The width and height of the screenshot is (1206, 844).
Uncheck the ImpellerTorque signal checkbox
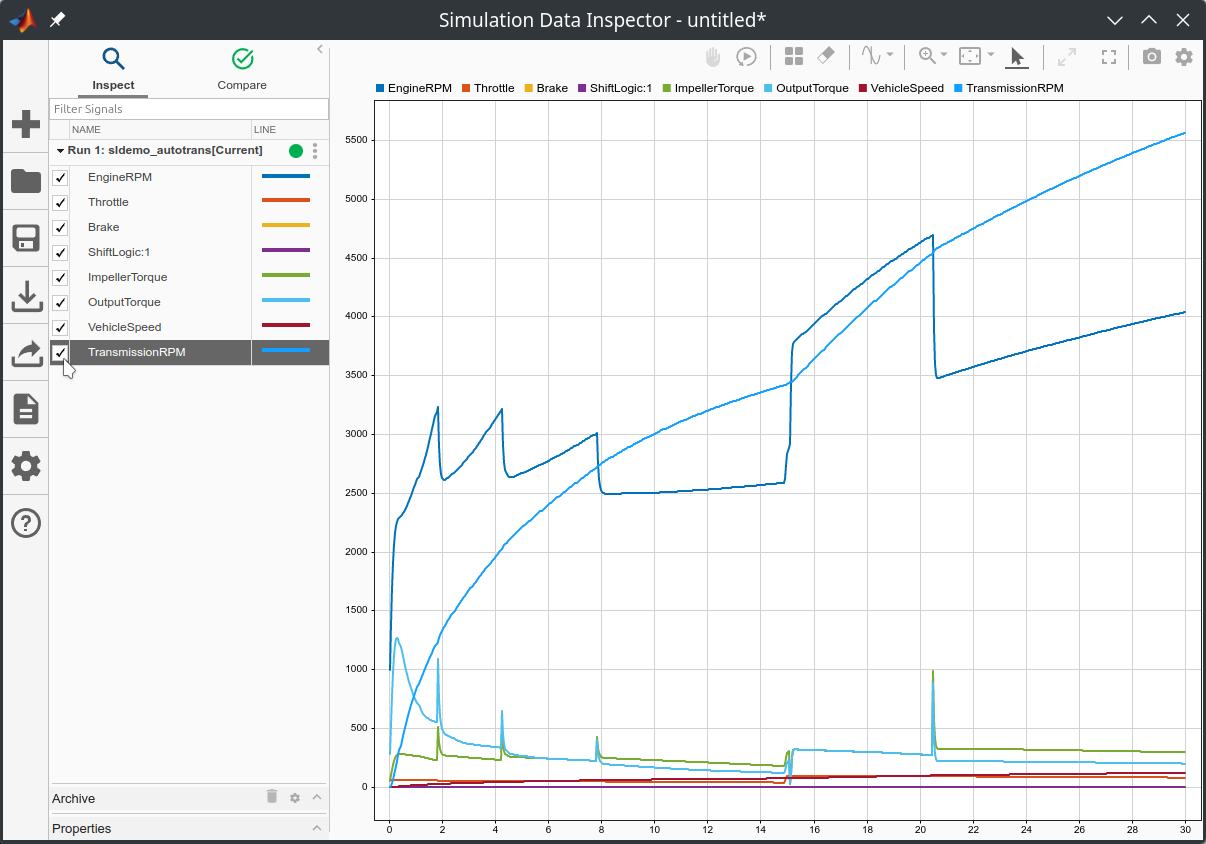[60, 277]
